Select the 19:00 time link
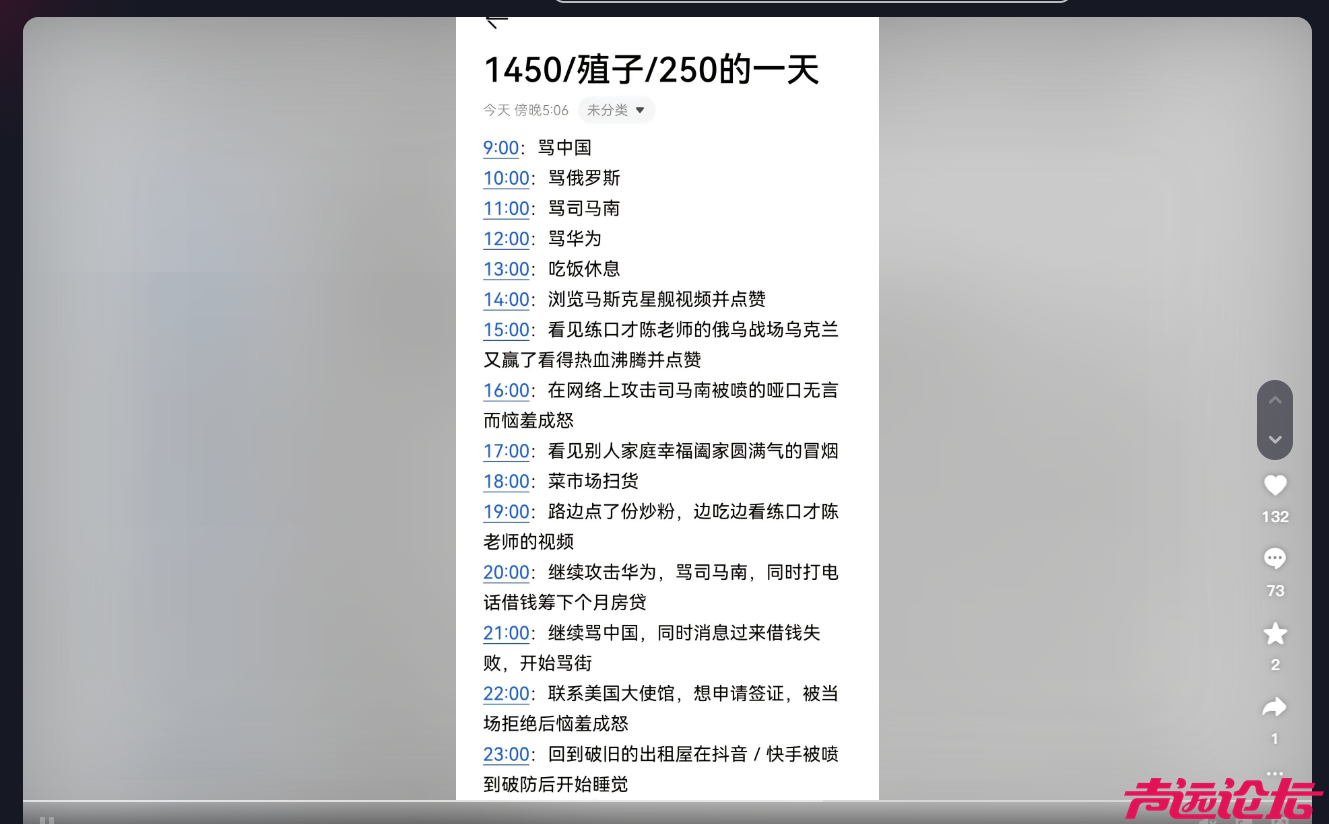This screenshot has width=1329, height=824. coord(506,512)
